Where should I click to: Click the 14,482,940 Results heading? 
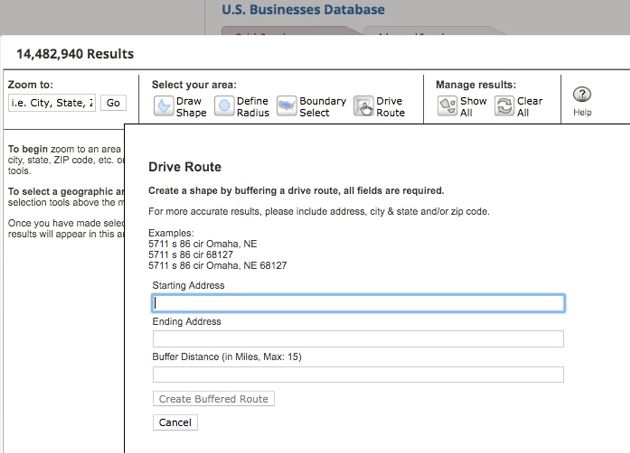pyautogui.click(x=75, y=54)
